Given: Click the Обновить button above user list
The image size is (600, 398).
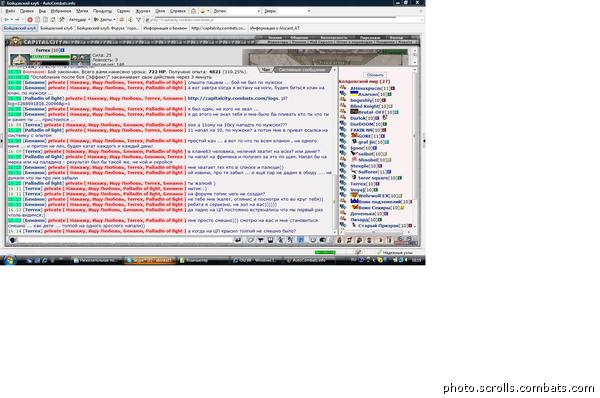Looking at the screenshot, I should pos(375,75).
